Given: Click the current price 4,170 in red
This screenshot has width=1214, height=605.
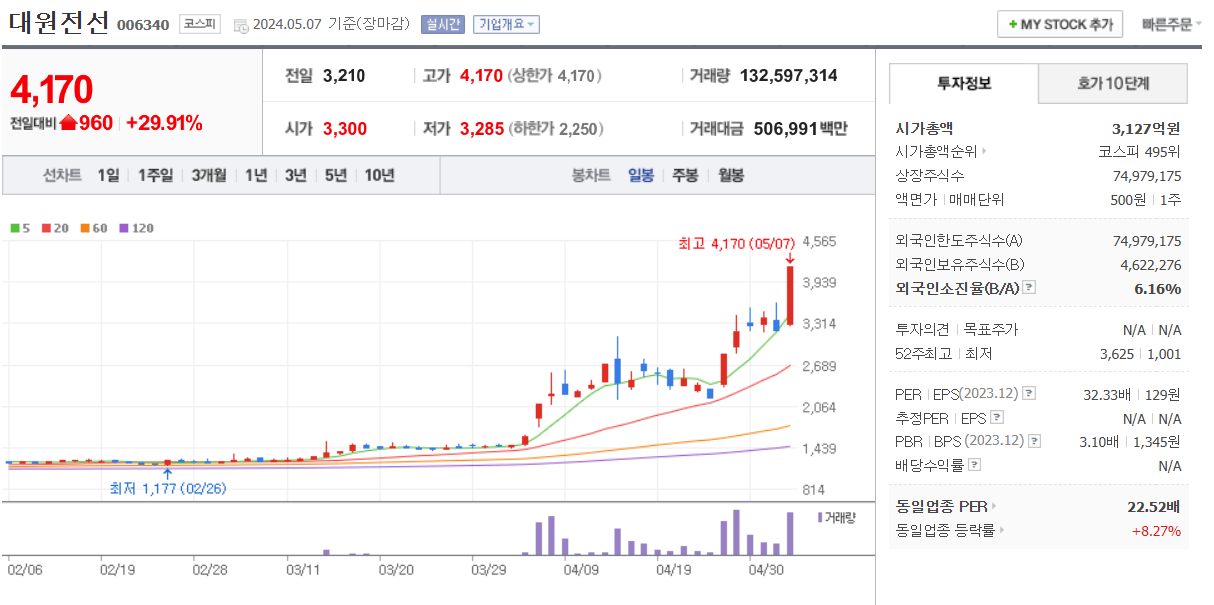Looking at the screenshot, I should (51, 90).
